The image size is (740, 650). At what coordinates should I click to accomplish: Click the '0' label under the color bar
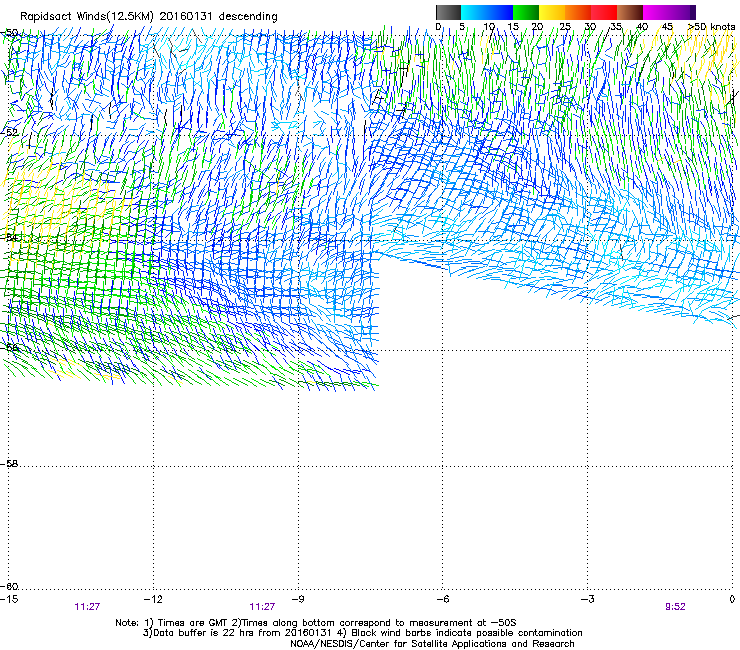pyautogui.click(x=438, y=26)
